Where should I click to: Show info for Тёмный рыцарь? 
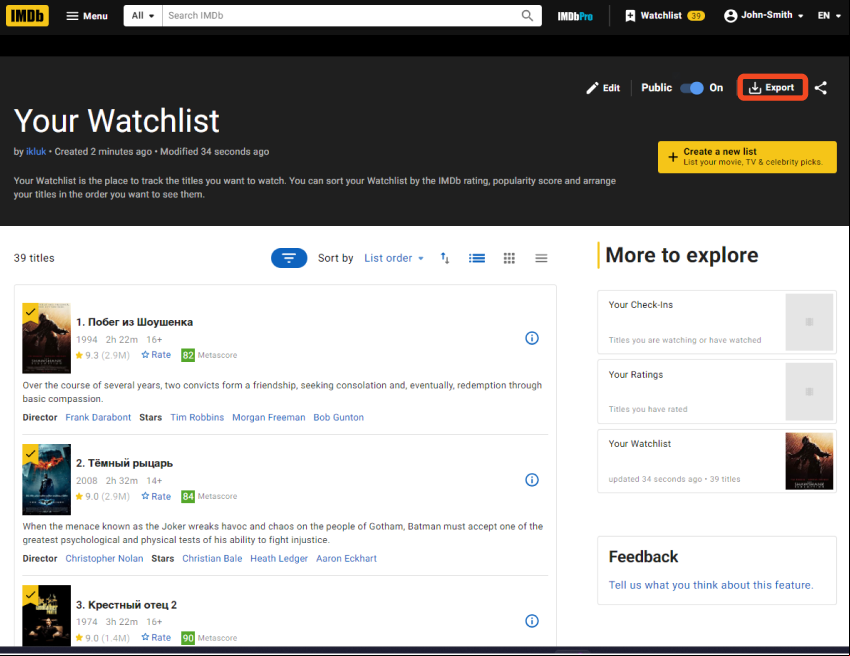(532, 480)
